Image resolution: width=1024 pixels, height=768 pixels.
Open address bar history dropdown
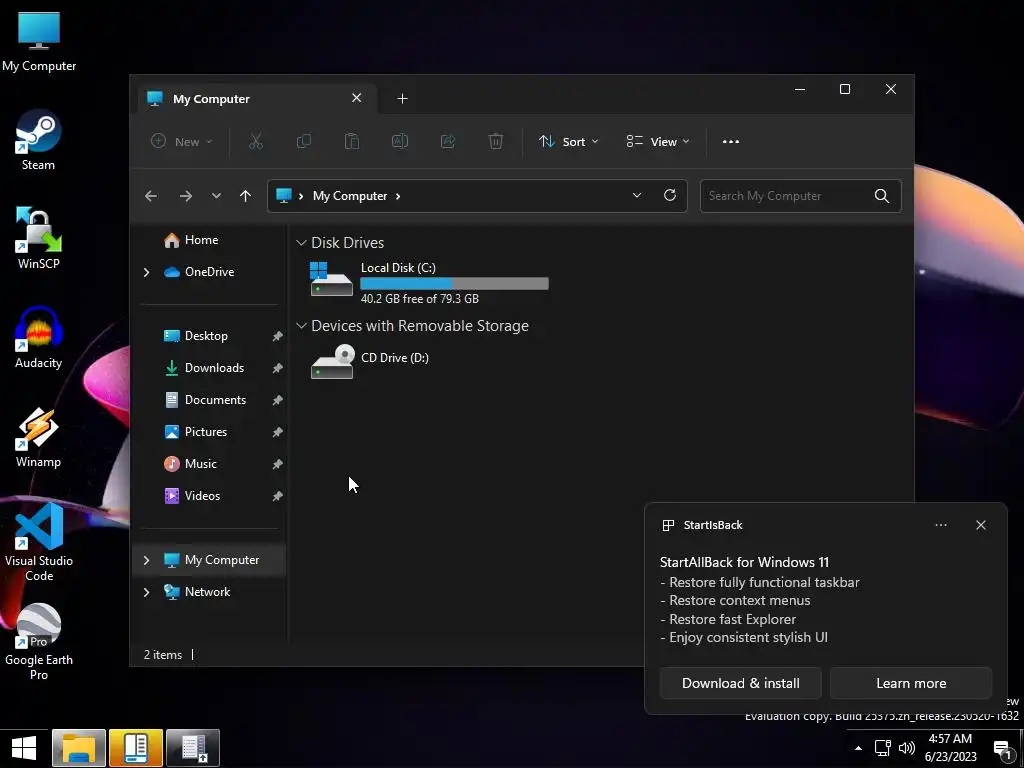coord(637,195)
